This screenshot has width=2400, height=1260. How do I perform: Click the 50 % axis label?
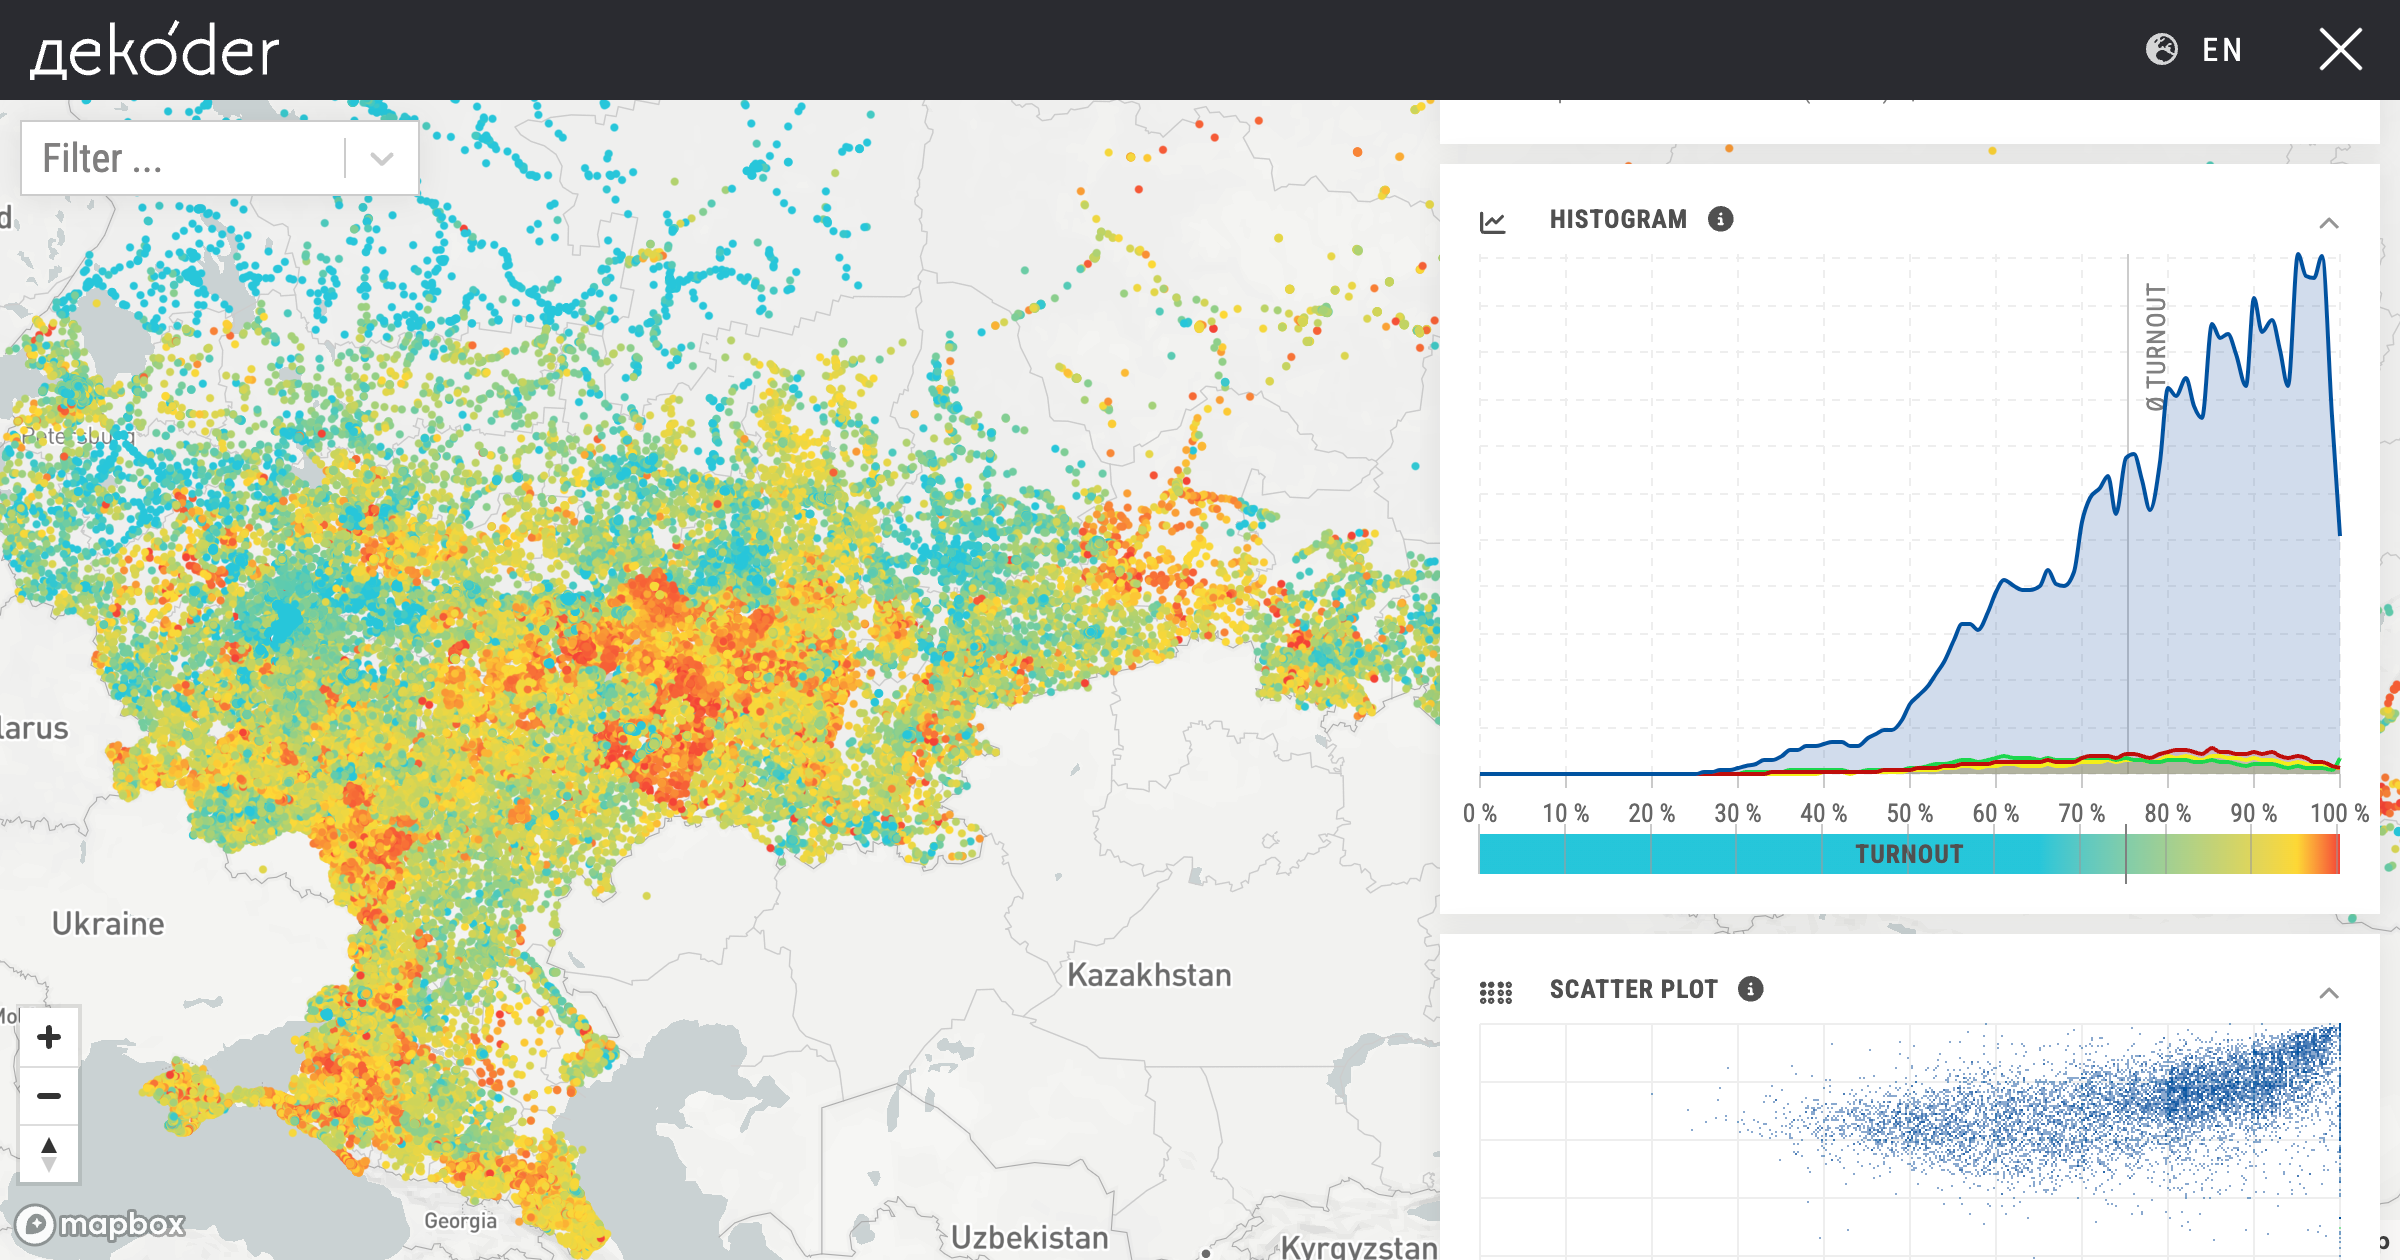[x=1909, y=813]
